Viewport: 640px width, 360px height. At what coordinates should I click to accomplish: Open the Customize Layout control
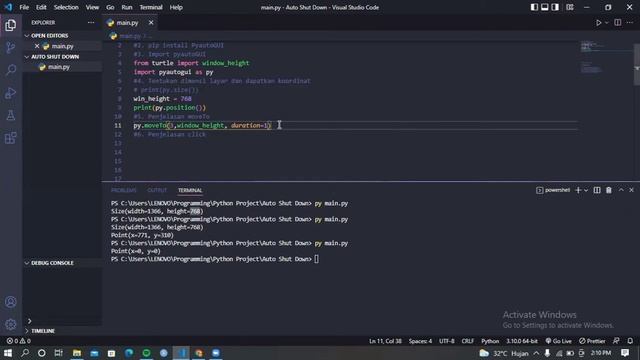click(570, 7)
